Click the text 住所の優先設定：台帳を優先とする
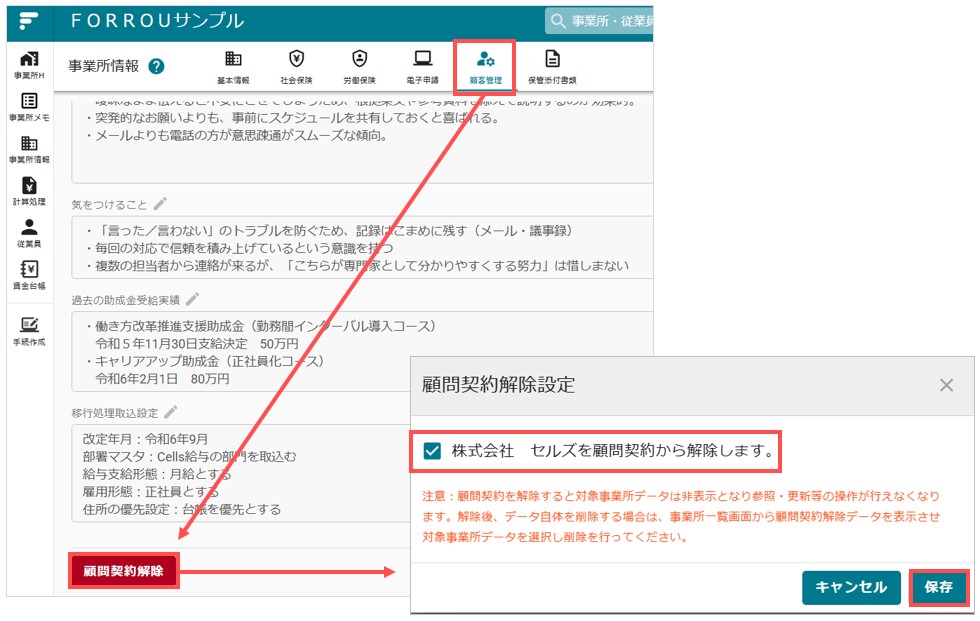This screenshot has width=980, height=621. pos(182,509)
